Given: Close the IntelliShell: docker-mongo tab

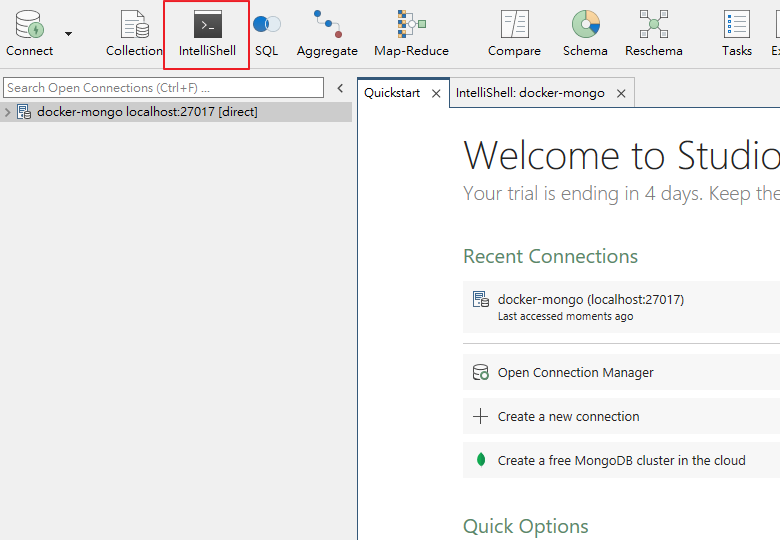Looking at the screenshot, I should click(621, 93).
